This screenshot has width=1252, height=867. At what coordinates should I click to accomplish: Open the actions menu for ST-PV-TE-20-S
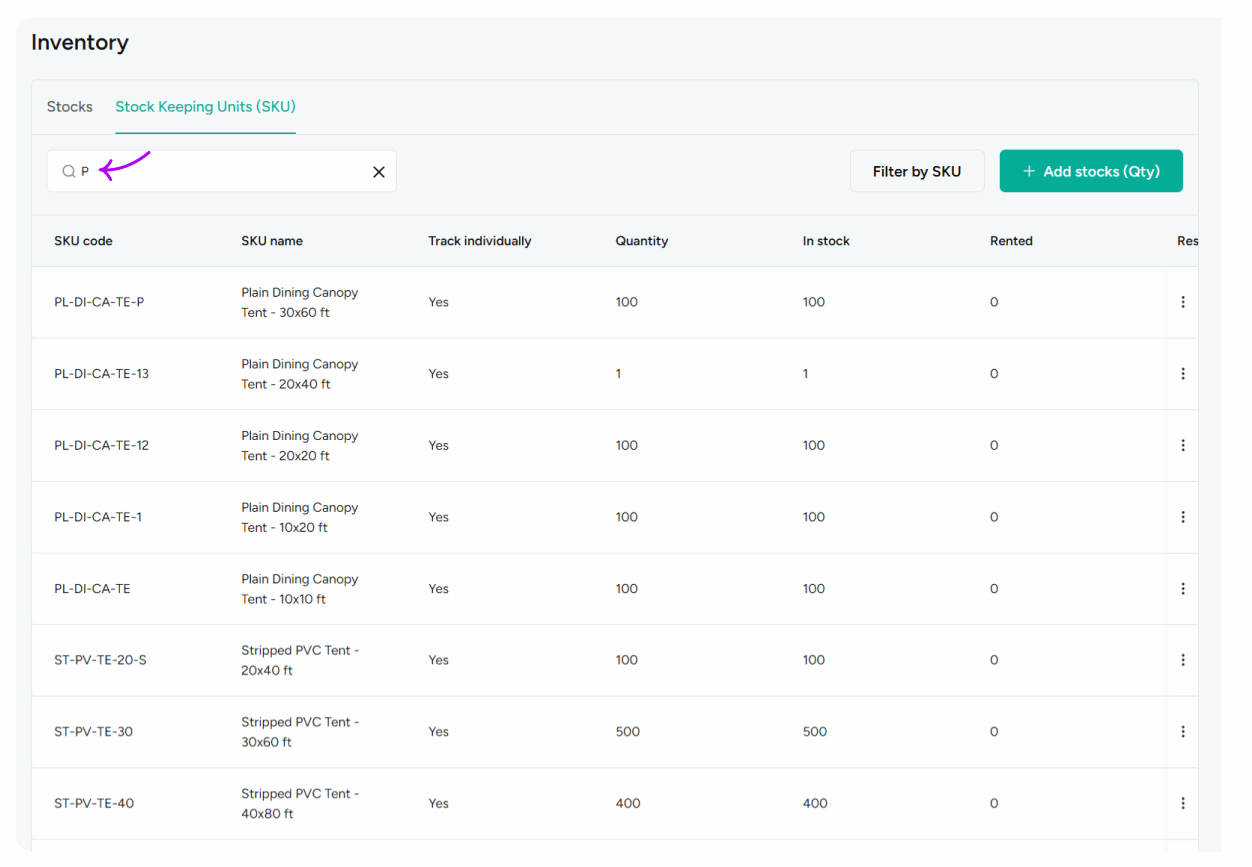(1183, 660)
